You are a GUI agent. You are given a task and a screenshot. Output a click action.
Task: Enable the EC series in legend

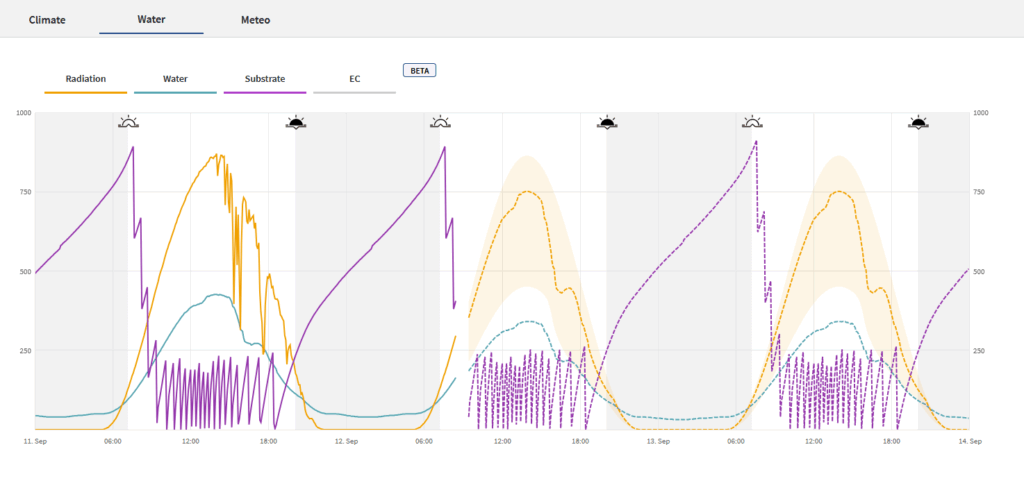click(x=354, y=78)
